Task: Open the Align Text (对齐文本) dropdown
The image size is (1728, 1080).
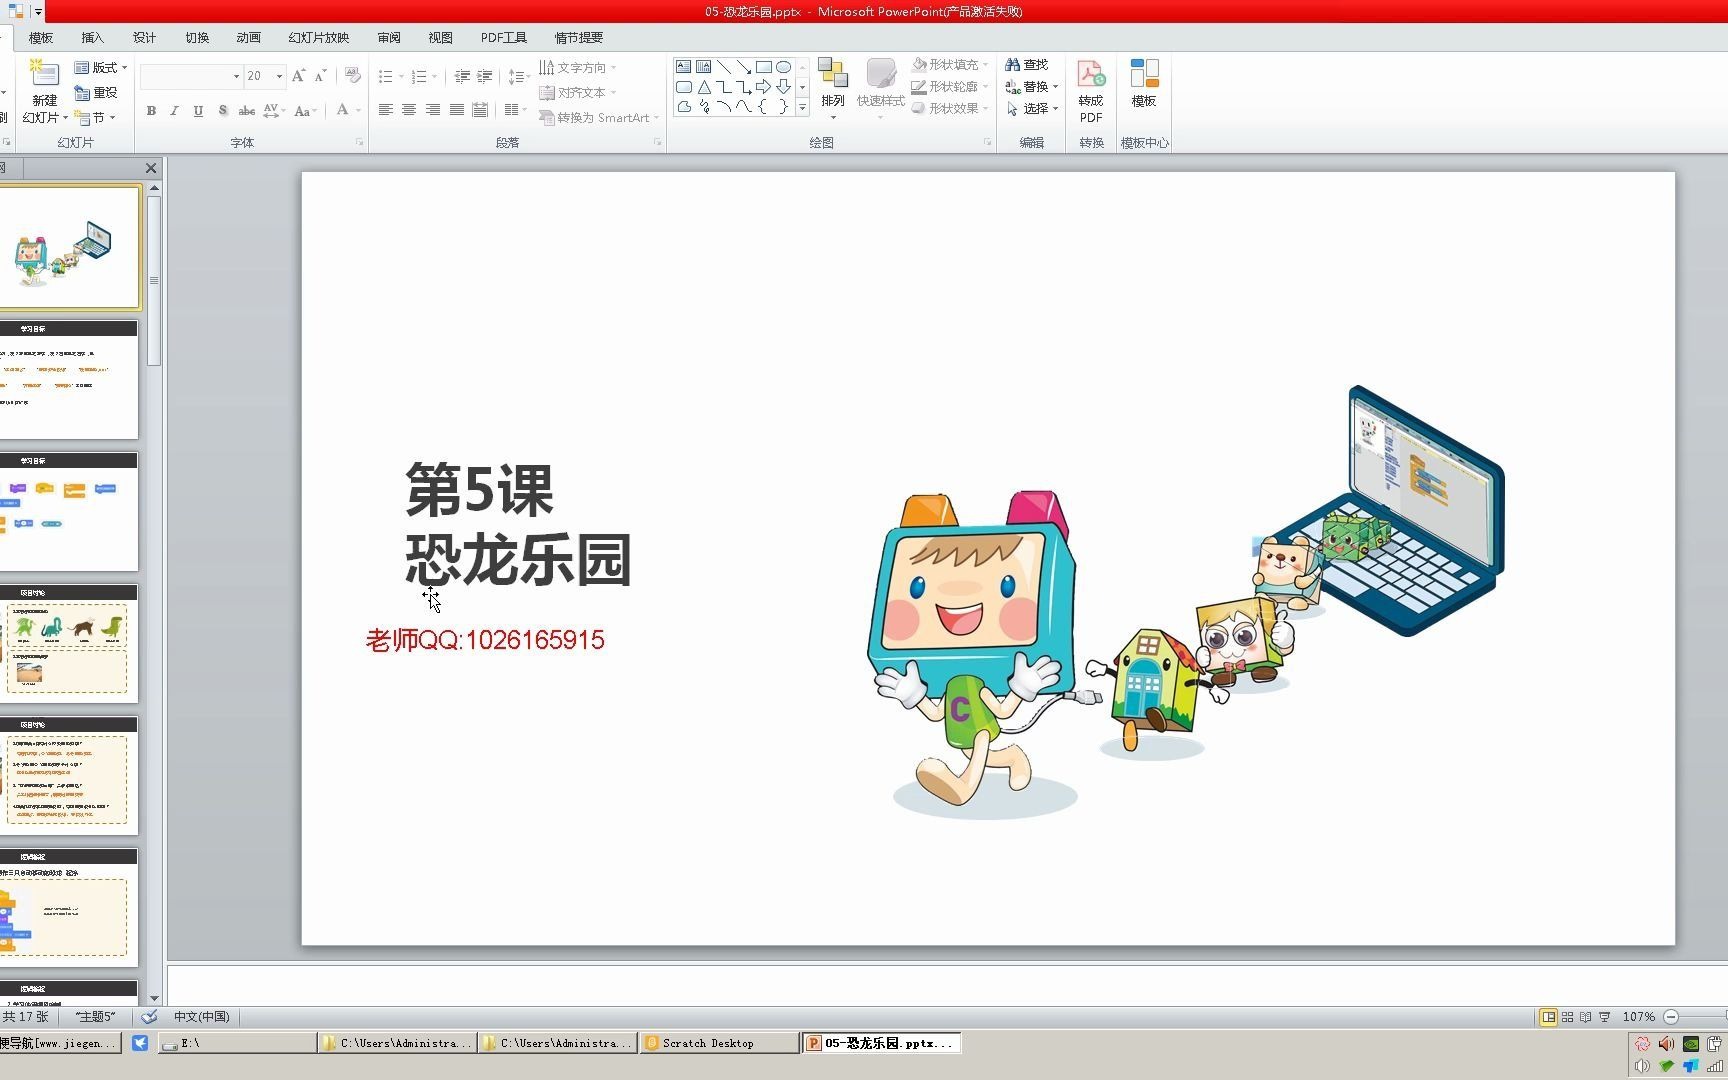Action: tap(578, 93)
